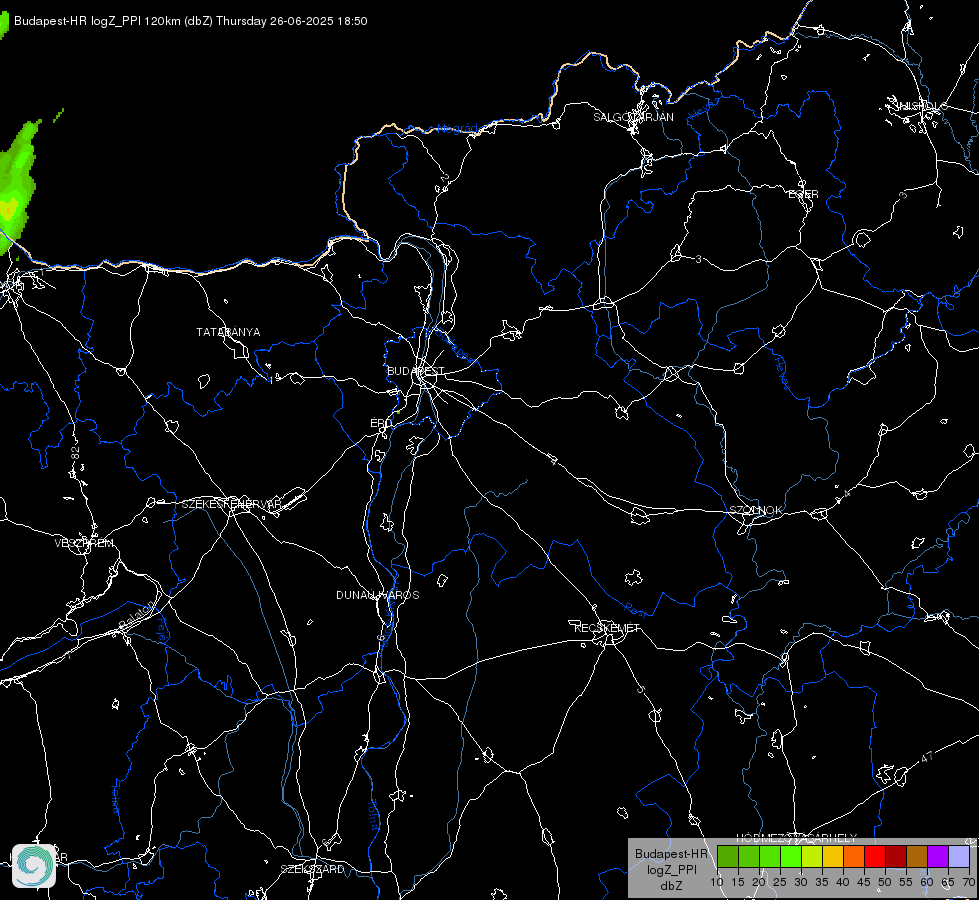
Task: Select the purple 60-65 dBZ legend swatch
Action: (938, 856)
